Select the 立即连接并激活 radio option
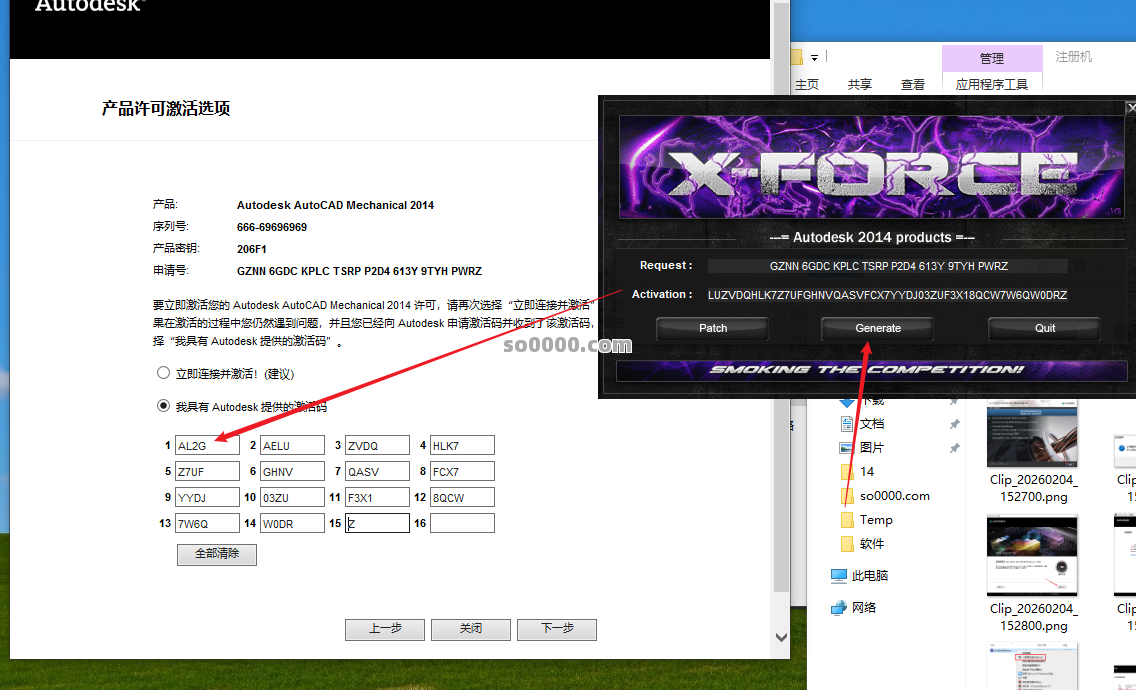Image resolution: width=1136 pixels, height=690 pixels. [x=164, y=373]
